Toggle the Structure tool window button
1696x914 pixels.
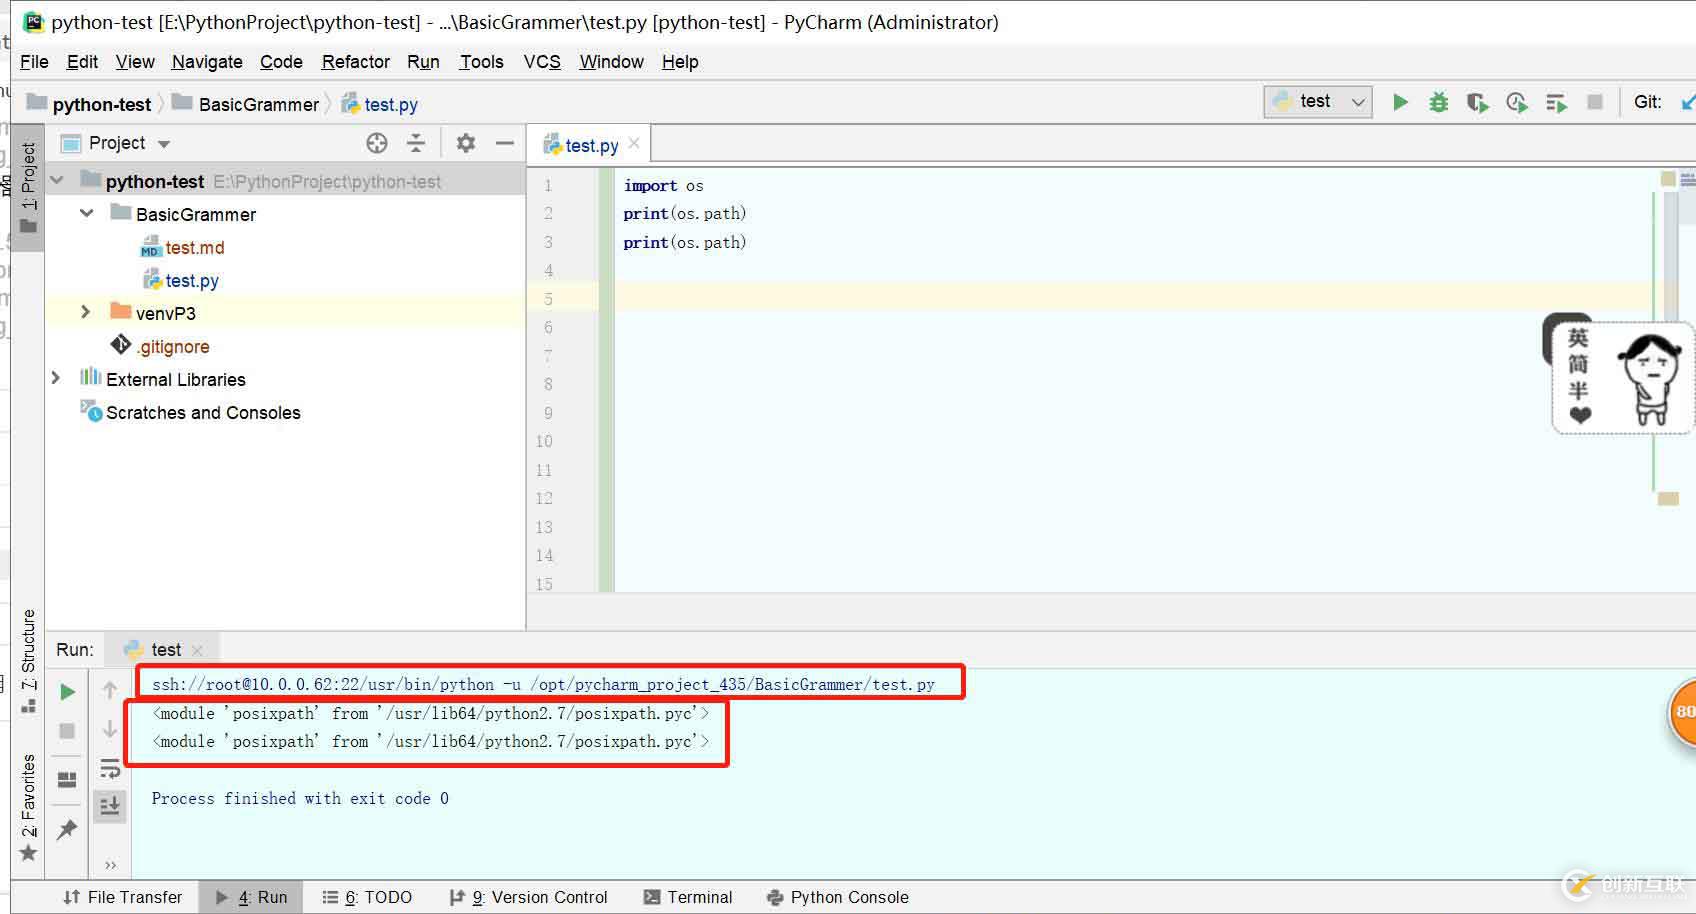click(x=28, y=660)
